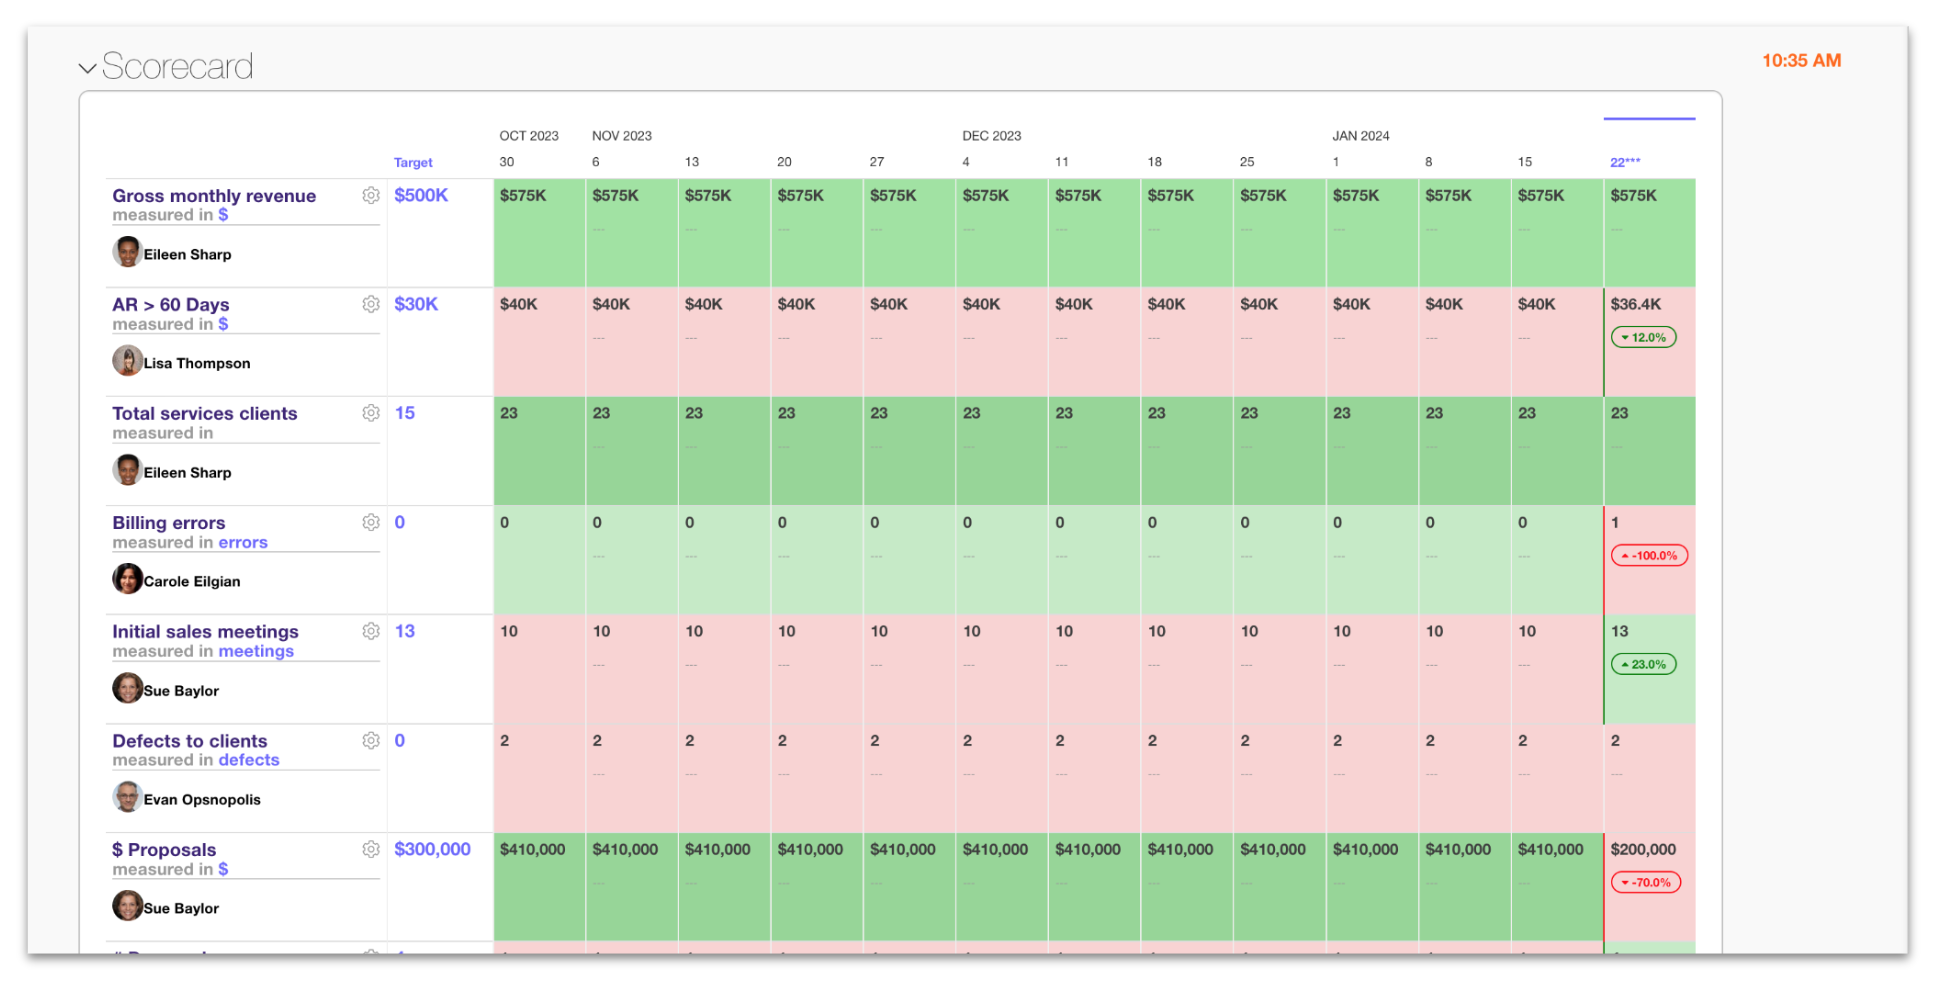The image size is (1936, 982).
Task: Collapse the Scorecard section chevron
Action: 88,68
